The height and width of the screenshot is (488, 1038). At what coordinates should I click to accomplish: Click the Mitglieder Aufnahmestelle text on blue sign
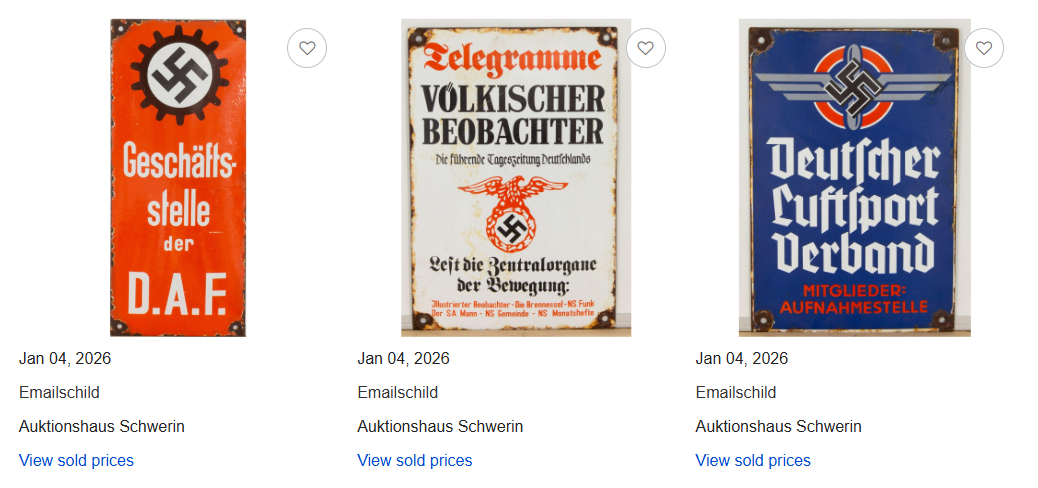[x=855, y=298]
